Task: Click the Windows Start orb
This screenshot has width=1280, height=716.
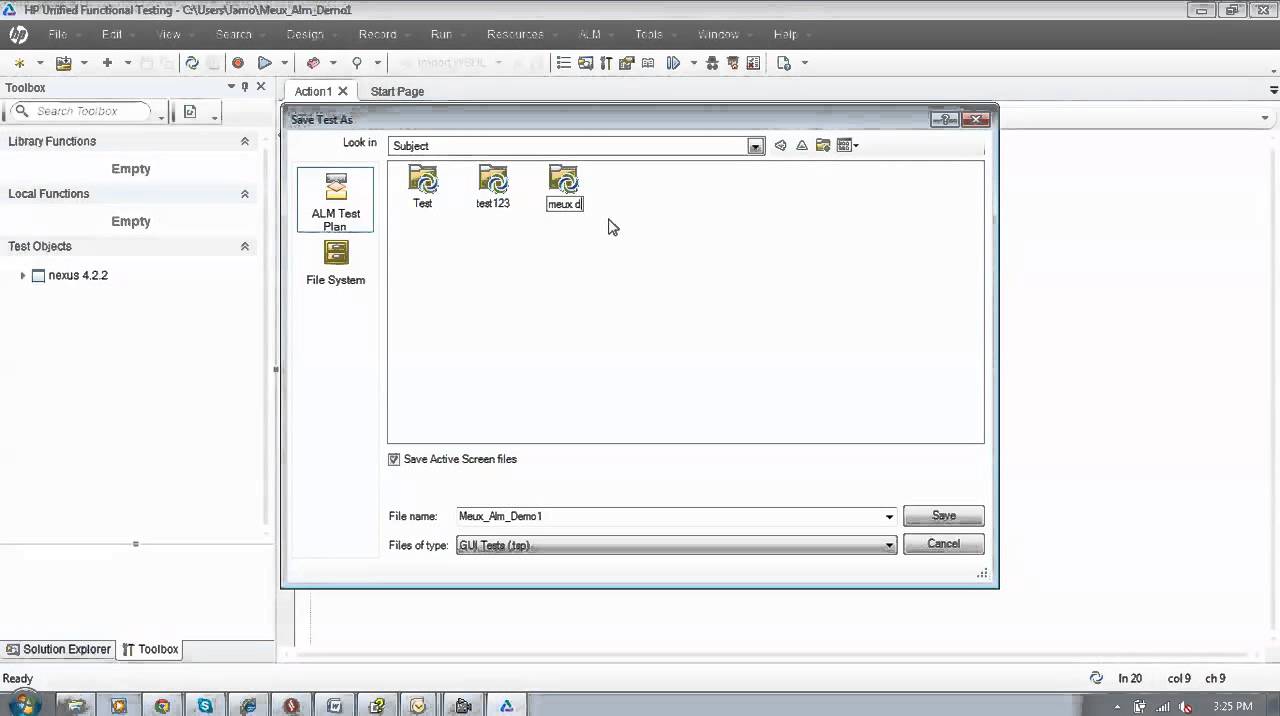Action: coord(23,704)
